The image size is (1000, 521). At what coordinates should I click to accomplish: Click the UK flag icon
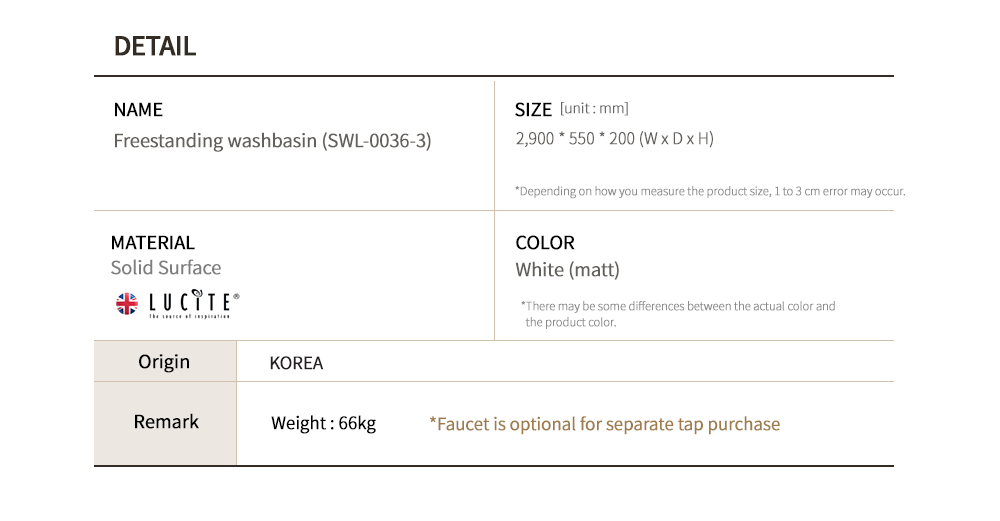[x=127, y=304]
